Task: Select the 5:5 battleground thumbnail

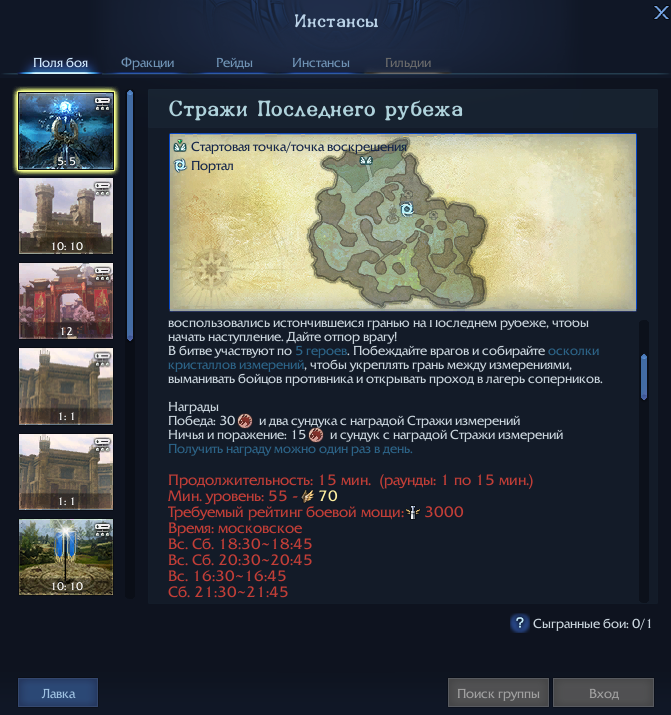Action: [x=66, y=130]
